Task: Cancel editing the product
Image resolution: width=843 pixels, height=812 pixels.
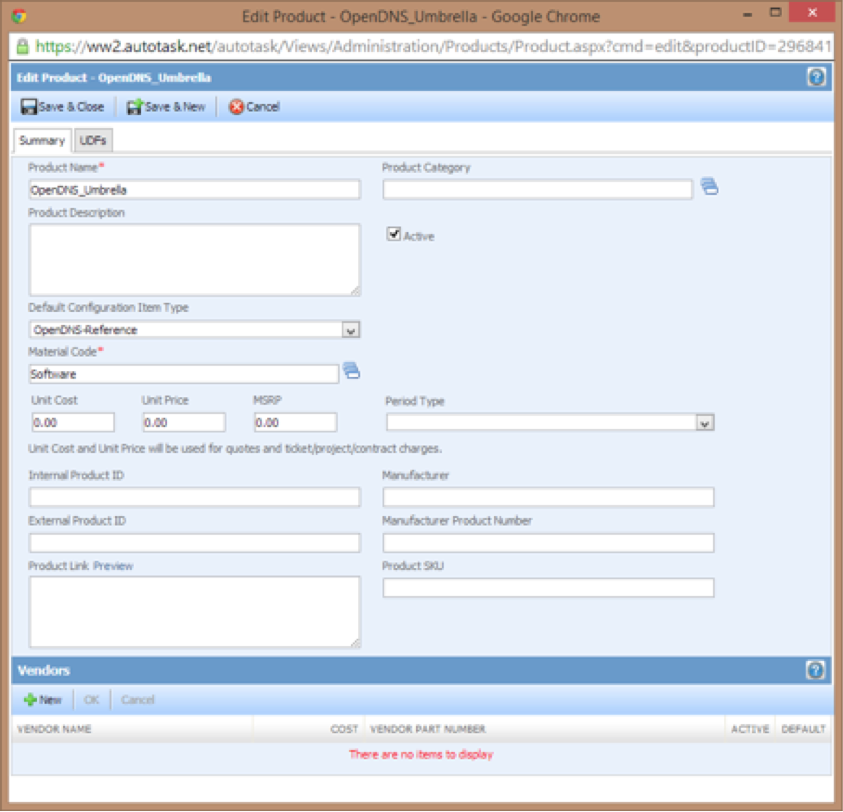Action: [x=254, y=106]
